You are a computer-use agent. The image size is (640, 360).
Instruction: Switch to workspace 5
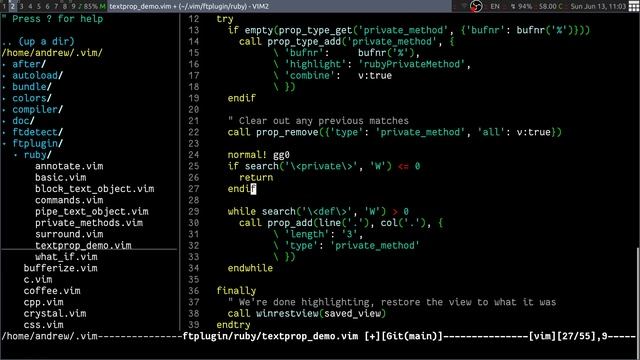pos(39,6)
